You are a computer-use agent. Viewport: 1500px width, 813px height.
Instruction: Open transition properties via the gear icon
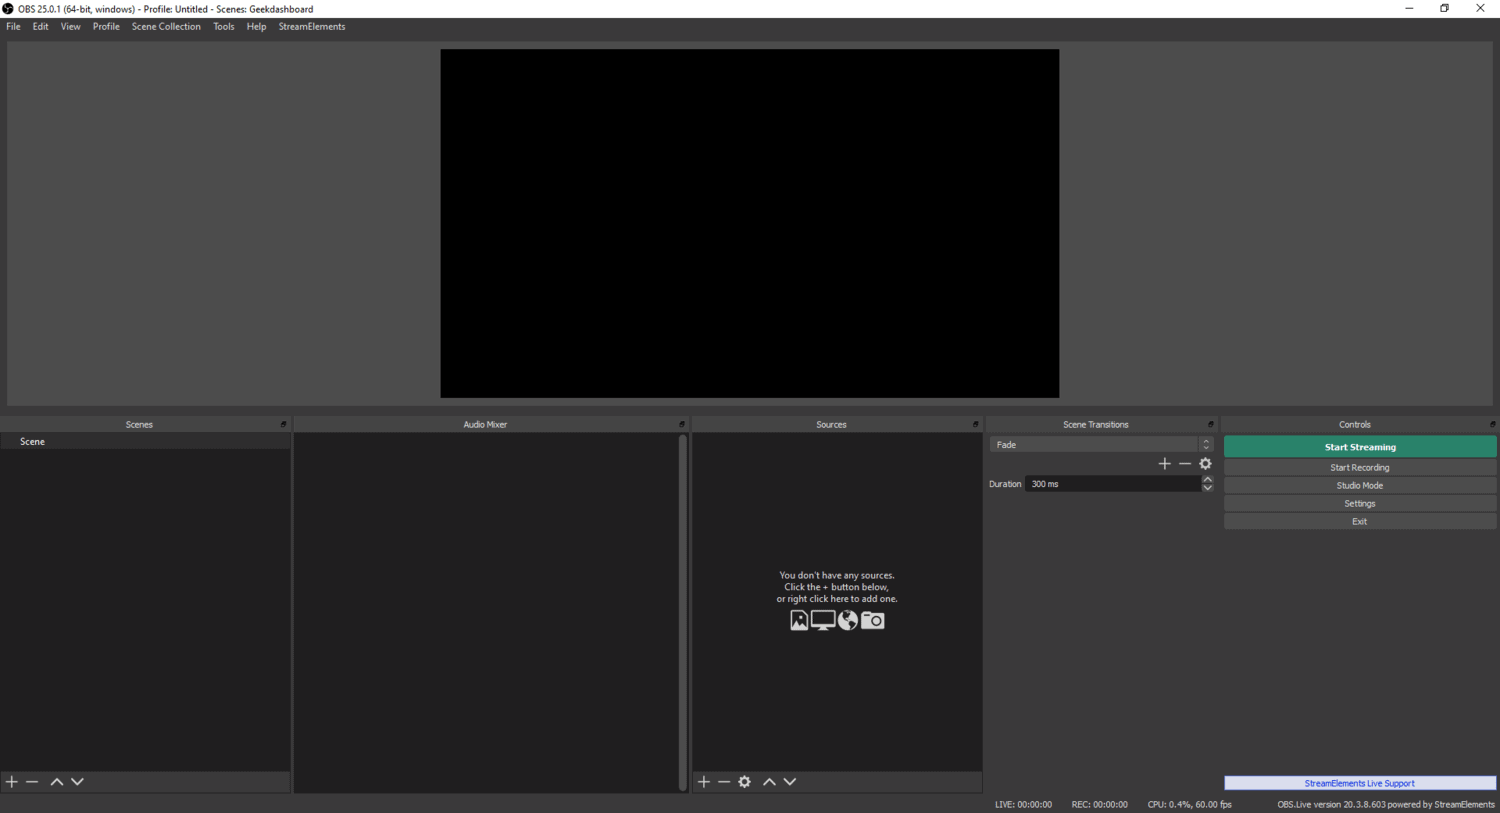[1205, 463]
